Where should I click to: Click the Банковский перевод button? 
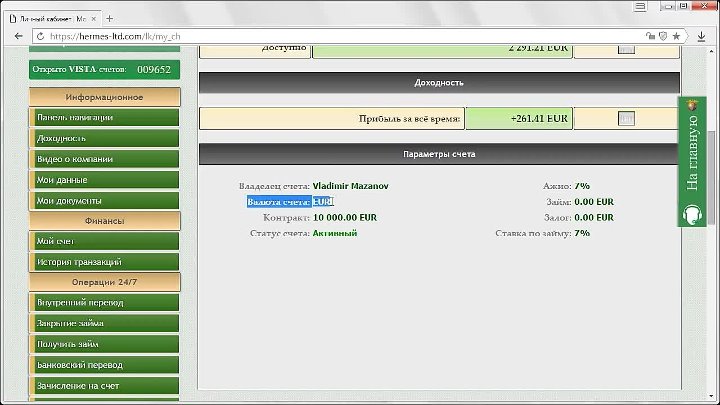105,365
